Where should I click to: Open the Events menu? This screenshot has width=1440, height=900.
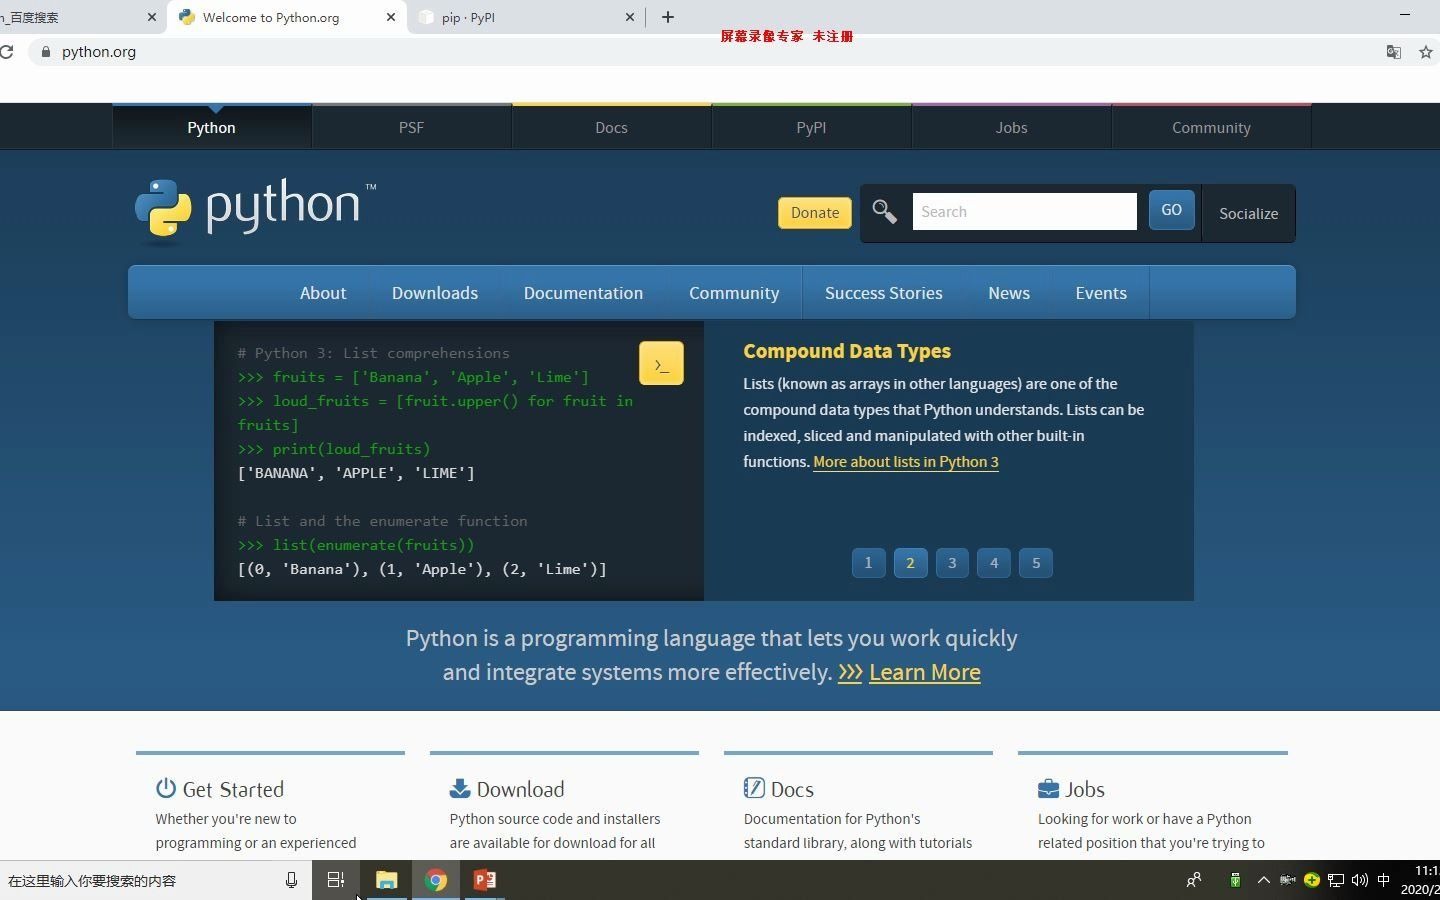(x=1101, y=293)
